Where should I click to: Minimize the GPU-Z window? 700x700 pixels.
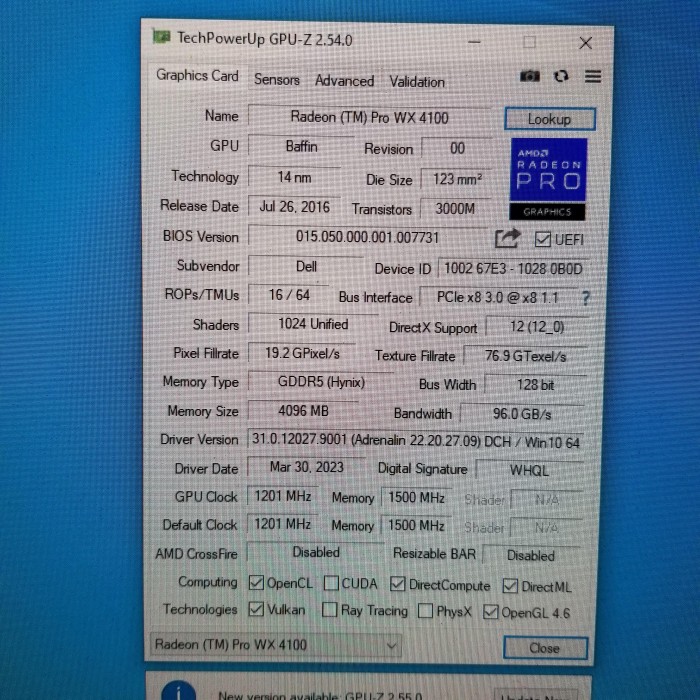pos(474,42)
